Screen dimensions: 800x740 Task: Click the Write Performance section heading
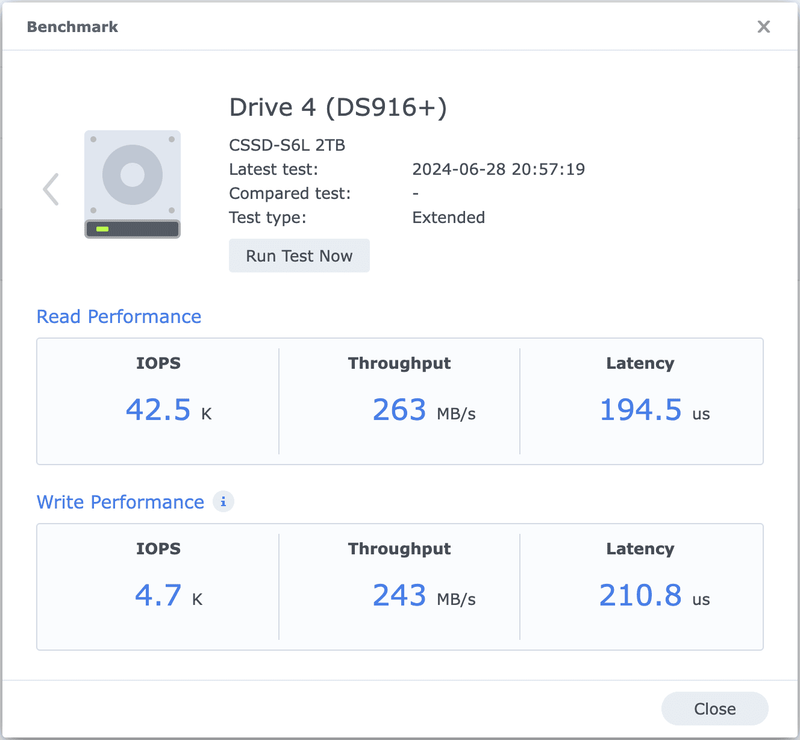(120, 502)
